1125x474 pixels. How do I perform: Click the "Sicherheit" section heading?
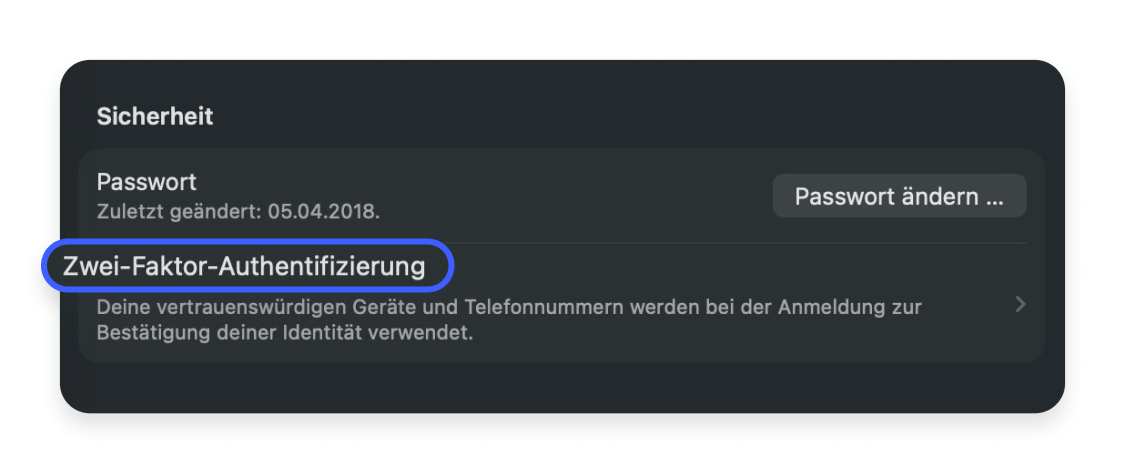tap(155, 116)
